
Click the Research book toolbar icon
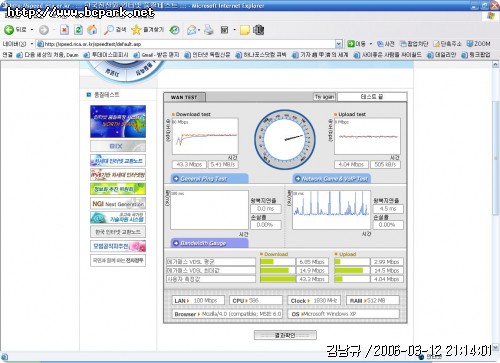tap(259, 30)
